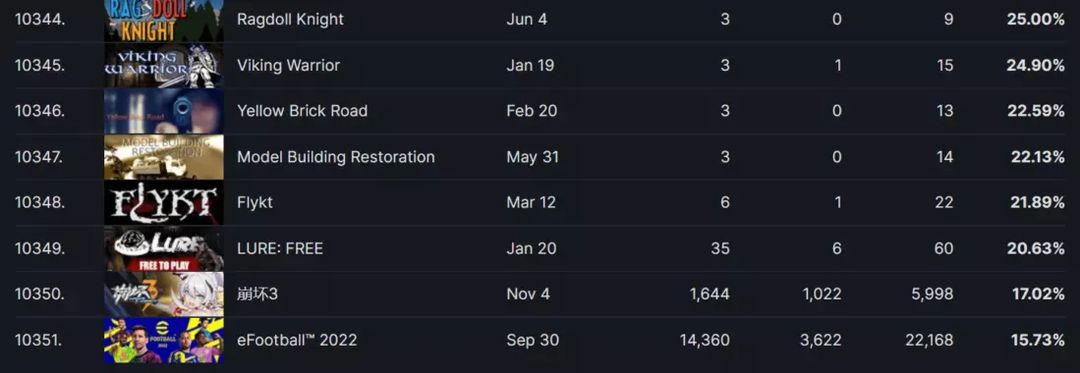Open the Model Building Restoration link
The height and width of the screenshot is (373, 1080).
[x=335, y=157]
